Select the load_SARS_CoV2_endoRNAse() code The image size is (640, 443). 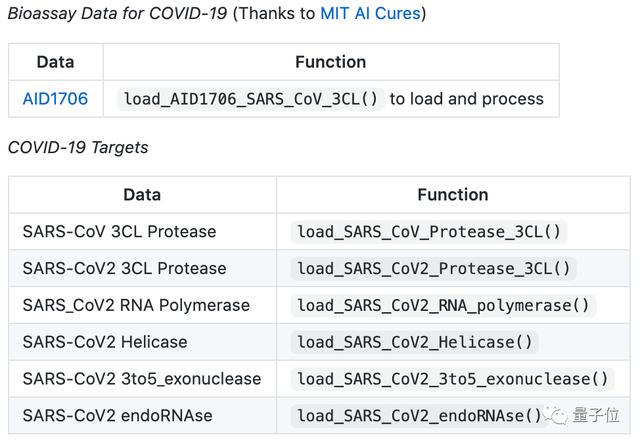(x=419, y=416)
